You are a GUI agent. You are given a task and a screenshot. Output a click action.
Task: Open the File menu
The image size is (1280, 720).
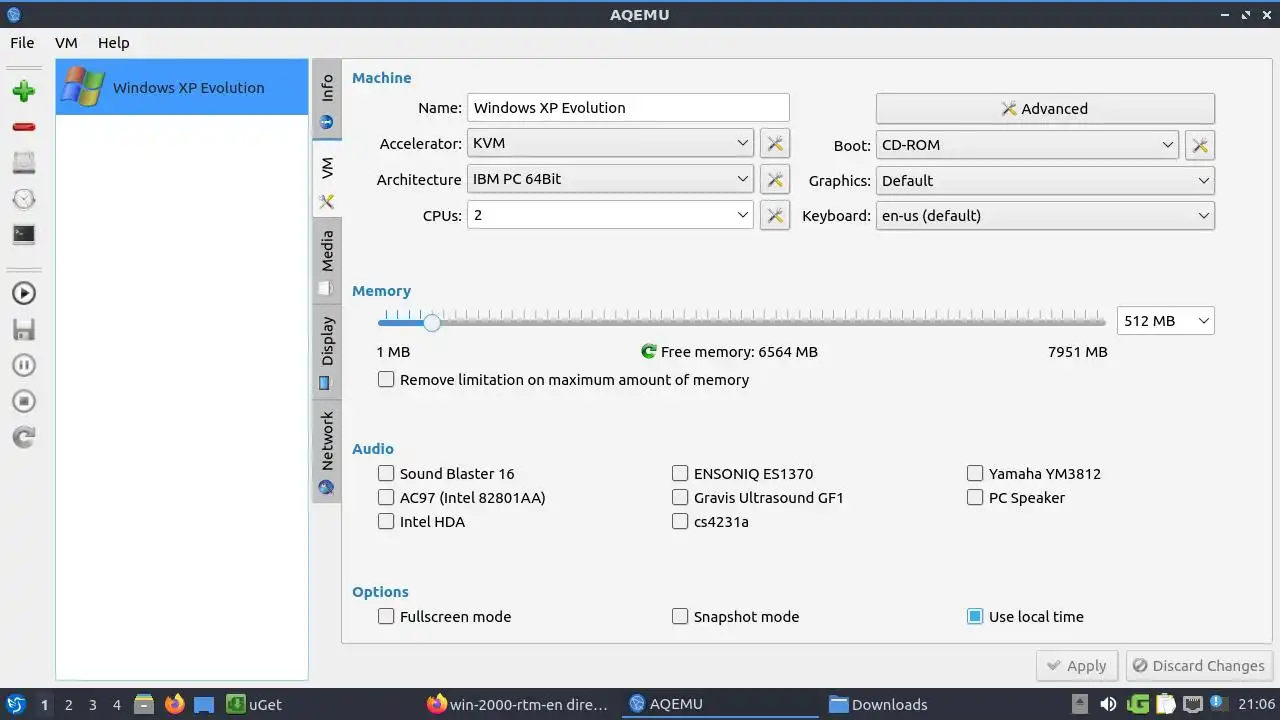tap(22, 43)
